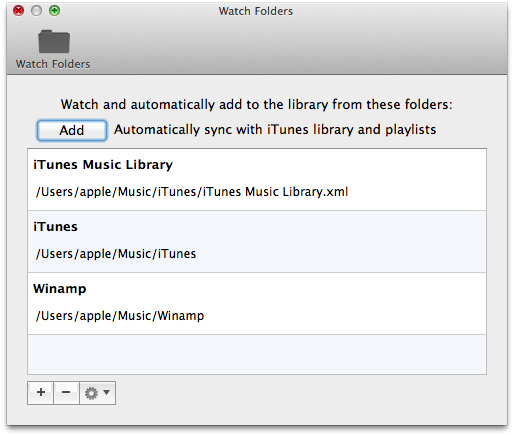The image size is (514, 436).
Task: Select the iTunes watch folder title
Action: coord(55,227)
